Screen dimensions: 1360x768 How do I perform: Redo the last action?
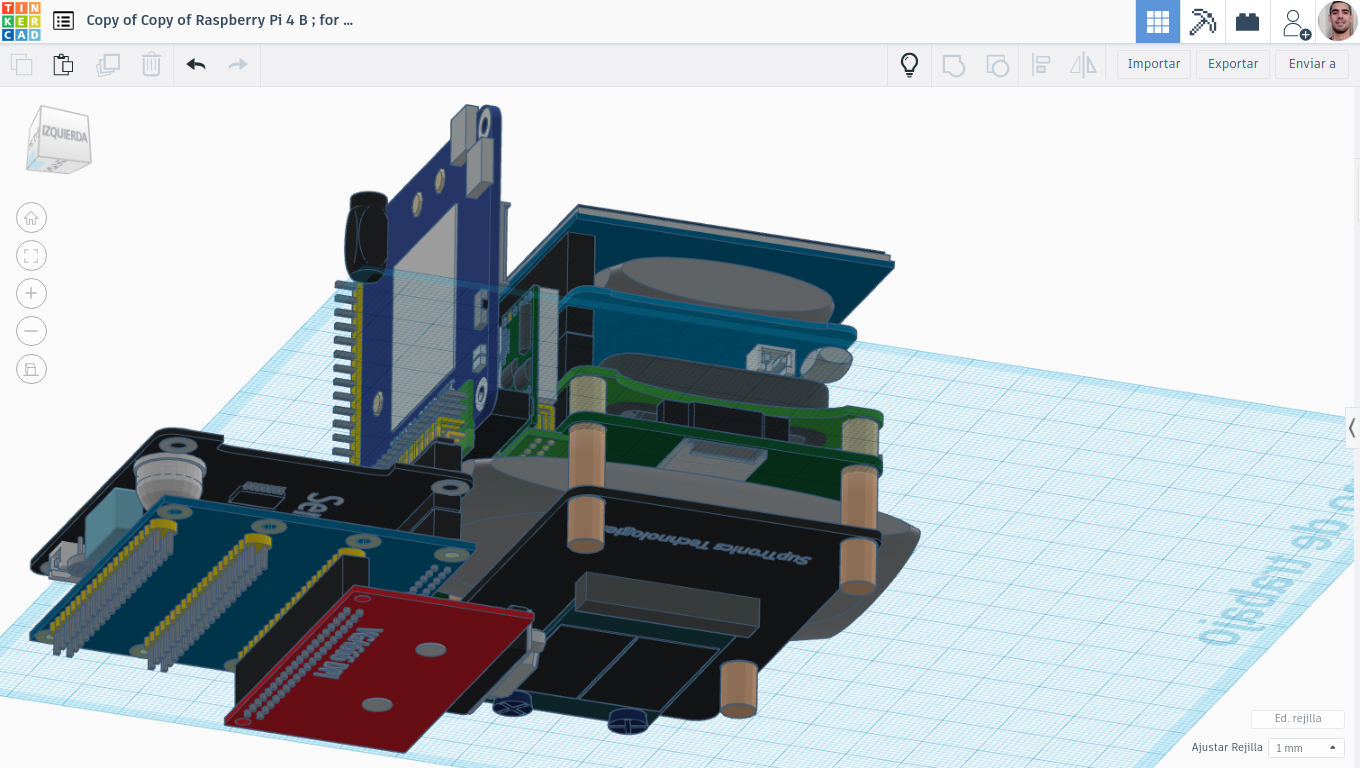click(x=238, y=65)
